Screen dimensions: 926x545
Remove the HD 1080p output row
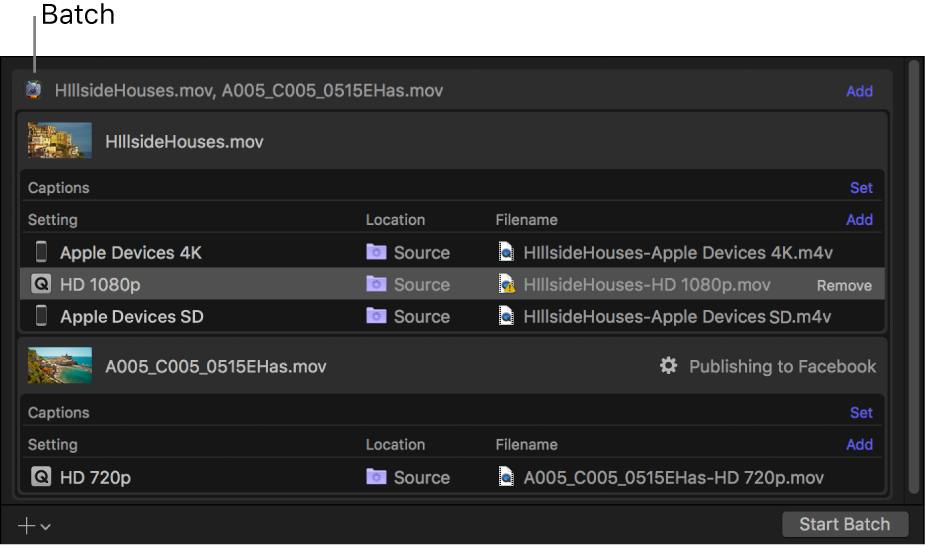[x=844, y=285]
